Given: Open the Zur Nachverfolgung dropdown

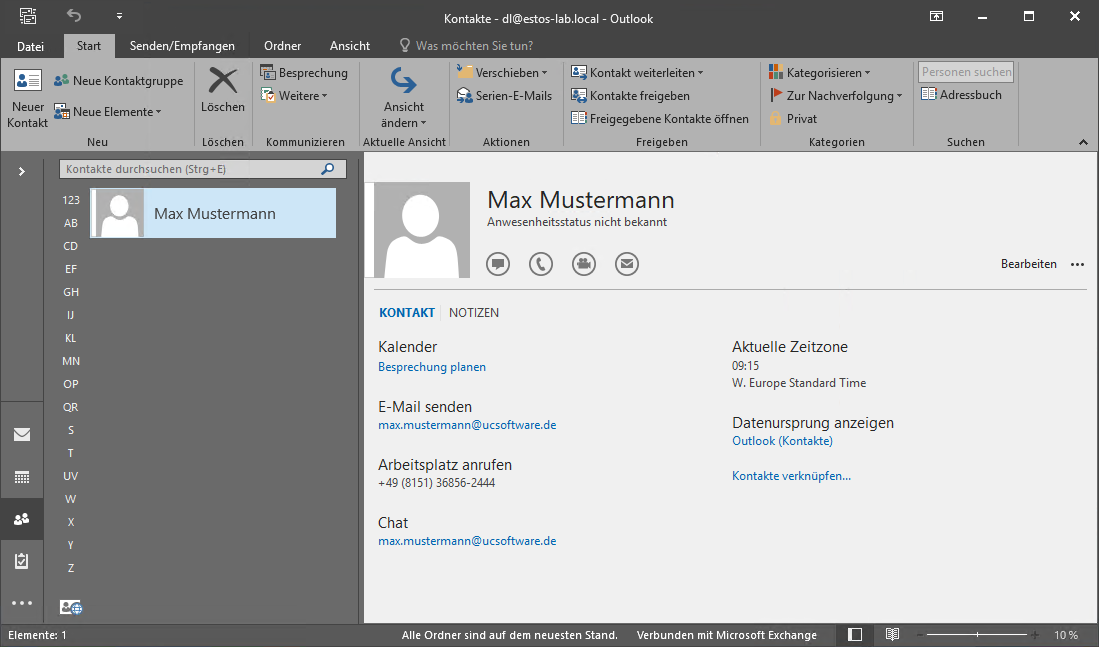Looking at the screenshot, I should point(836,95).
